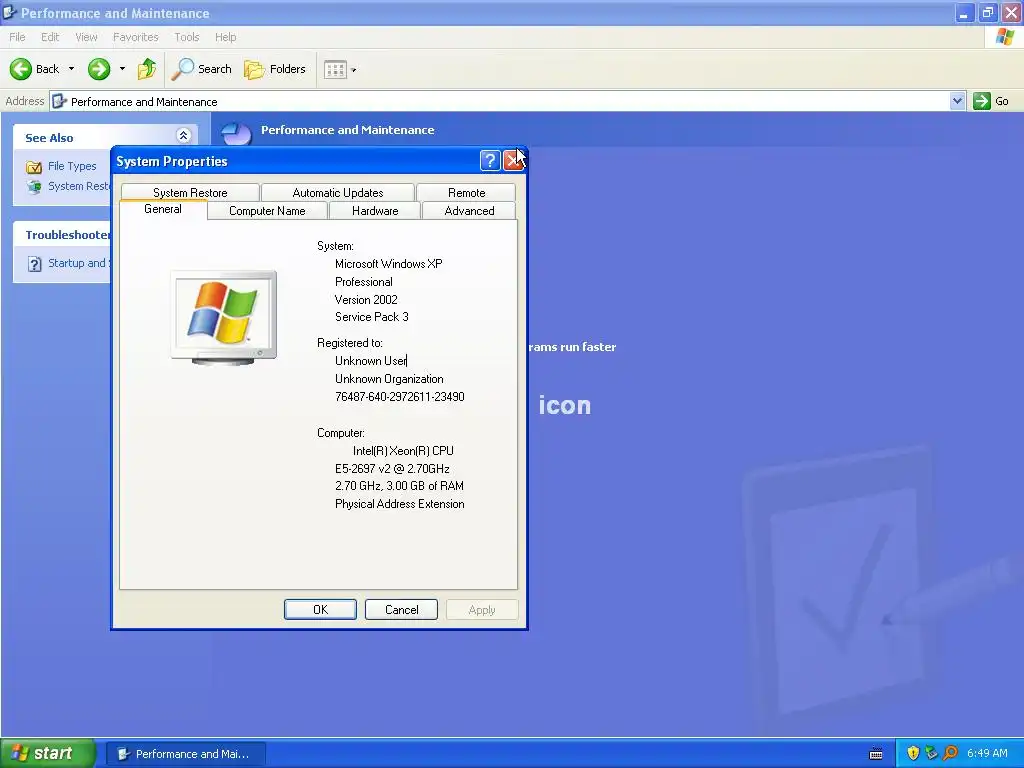The width and height of the screenshot is (1024, 768).
Task: Open the Back history dropdown arrow
Action: coord(71,69)
